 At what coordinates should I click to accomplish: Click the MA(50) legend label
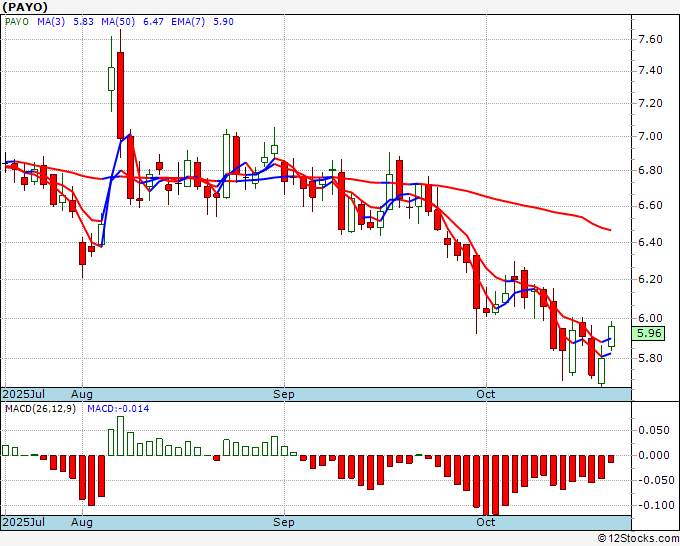(x=118, y=22)
